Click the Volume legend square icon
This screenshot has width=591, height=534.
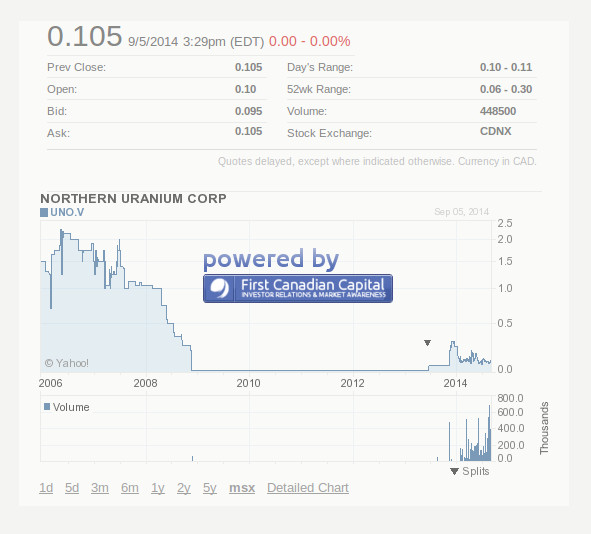coord(47,407)
